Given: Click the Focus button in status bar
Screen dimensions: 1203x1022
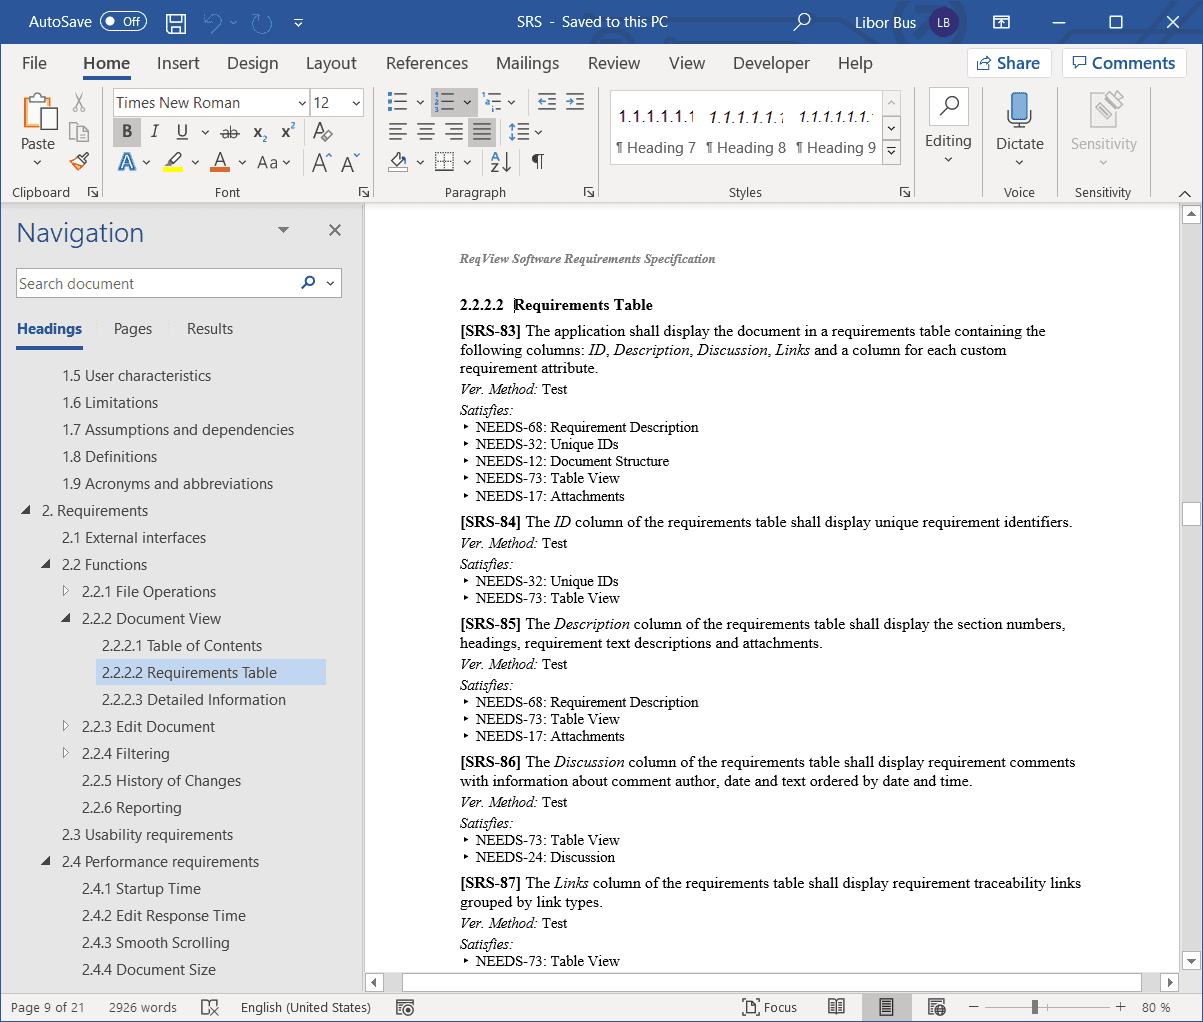Looking at the screenshot, I should pos(770,1007).
